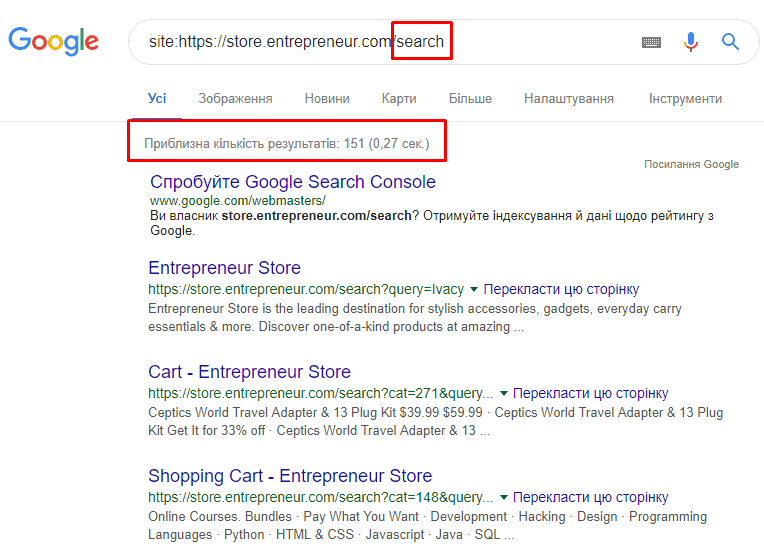
Task: Open the Google logo homepage link
Action: point(54,41)
